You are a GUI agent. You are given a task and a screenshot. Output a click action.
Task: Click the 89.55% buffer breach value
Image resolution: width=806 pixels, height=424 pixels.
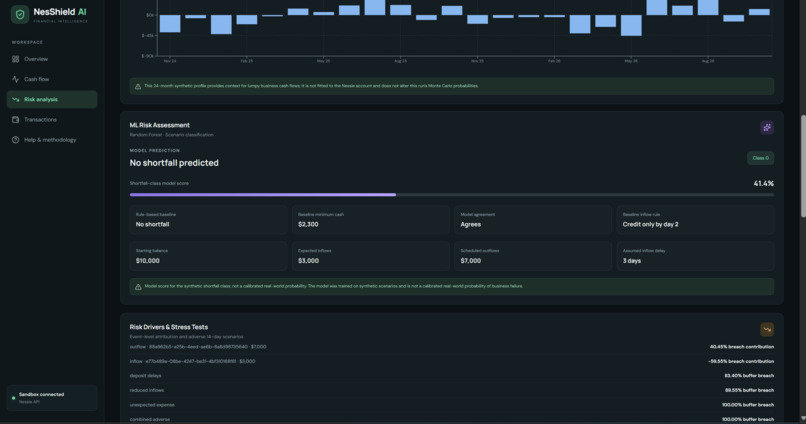(749, 390)
